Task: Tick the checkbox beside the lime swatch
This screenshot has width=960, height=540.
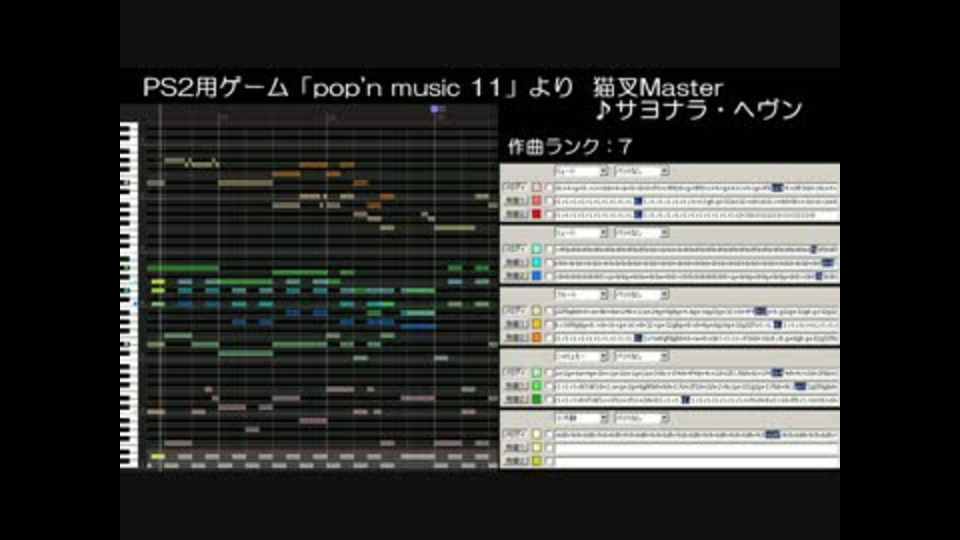Action: pyautogui.click(x=549, y=461)
